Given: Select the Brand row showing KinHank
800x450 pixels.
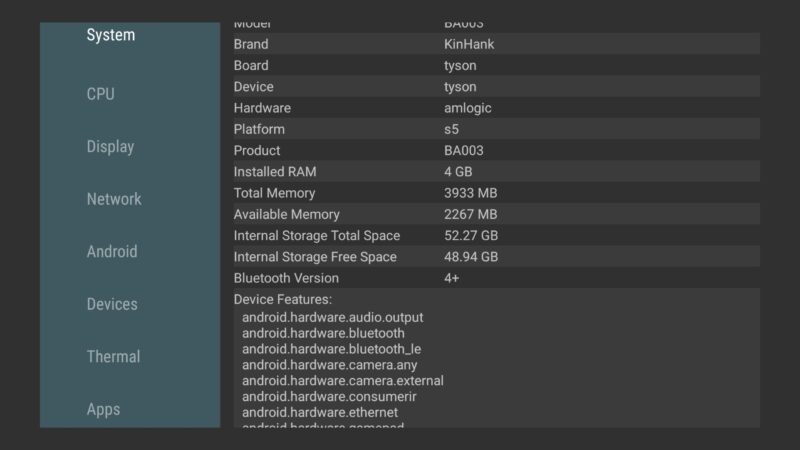Looking at the screenshot, I should point(495,44).
